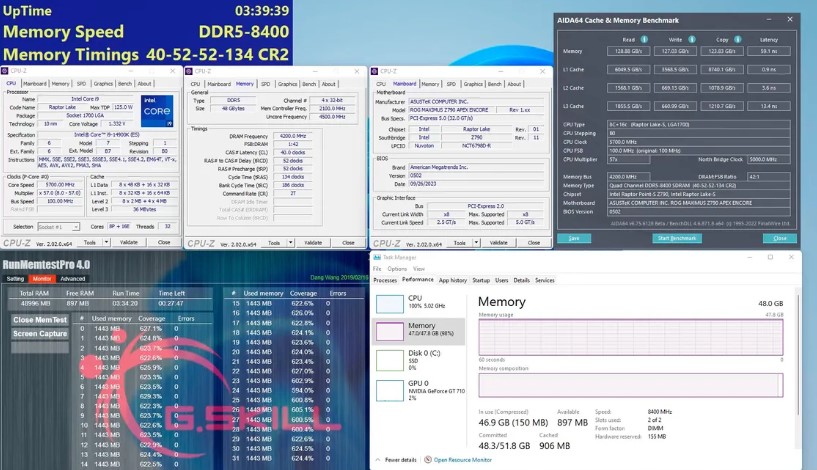This screenshot has width=817, height=470.
Task: Click Fewer details label in Task Manager
Action: pos(401,460)
